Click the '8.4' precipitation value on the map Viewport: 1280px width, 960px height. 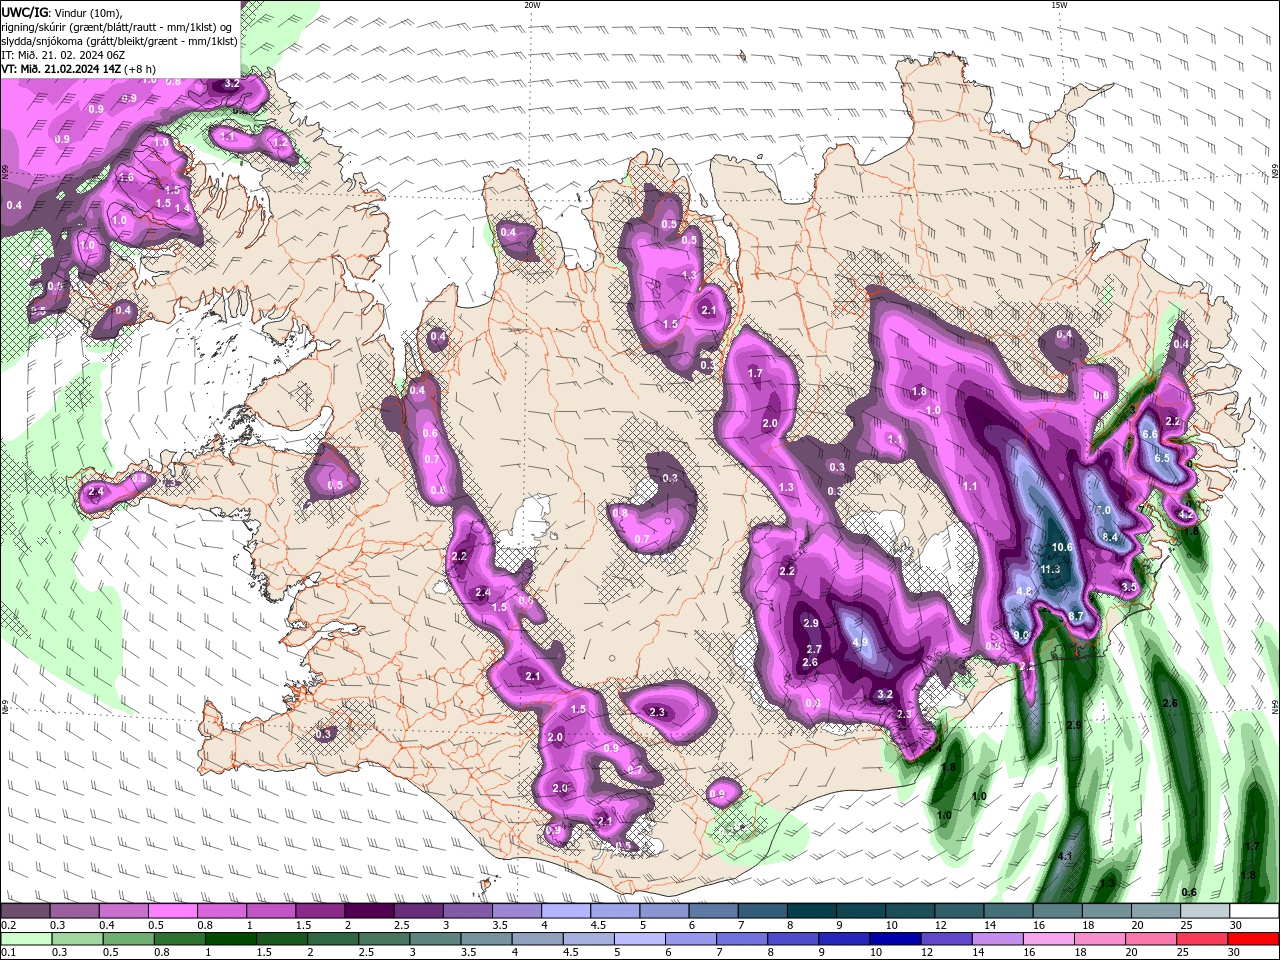[x=1109, y=537]
